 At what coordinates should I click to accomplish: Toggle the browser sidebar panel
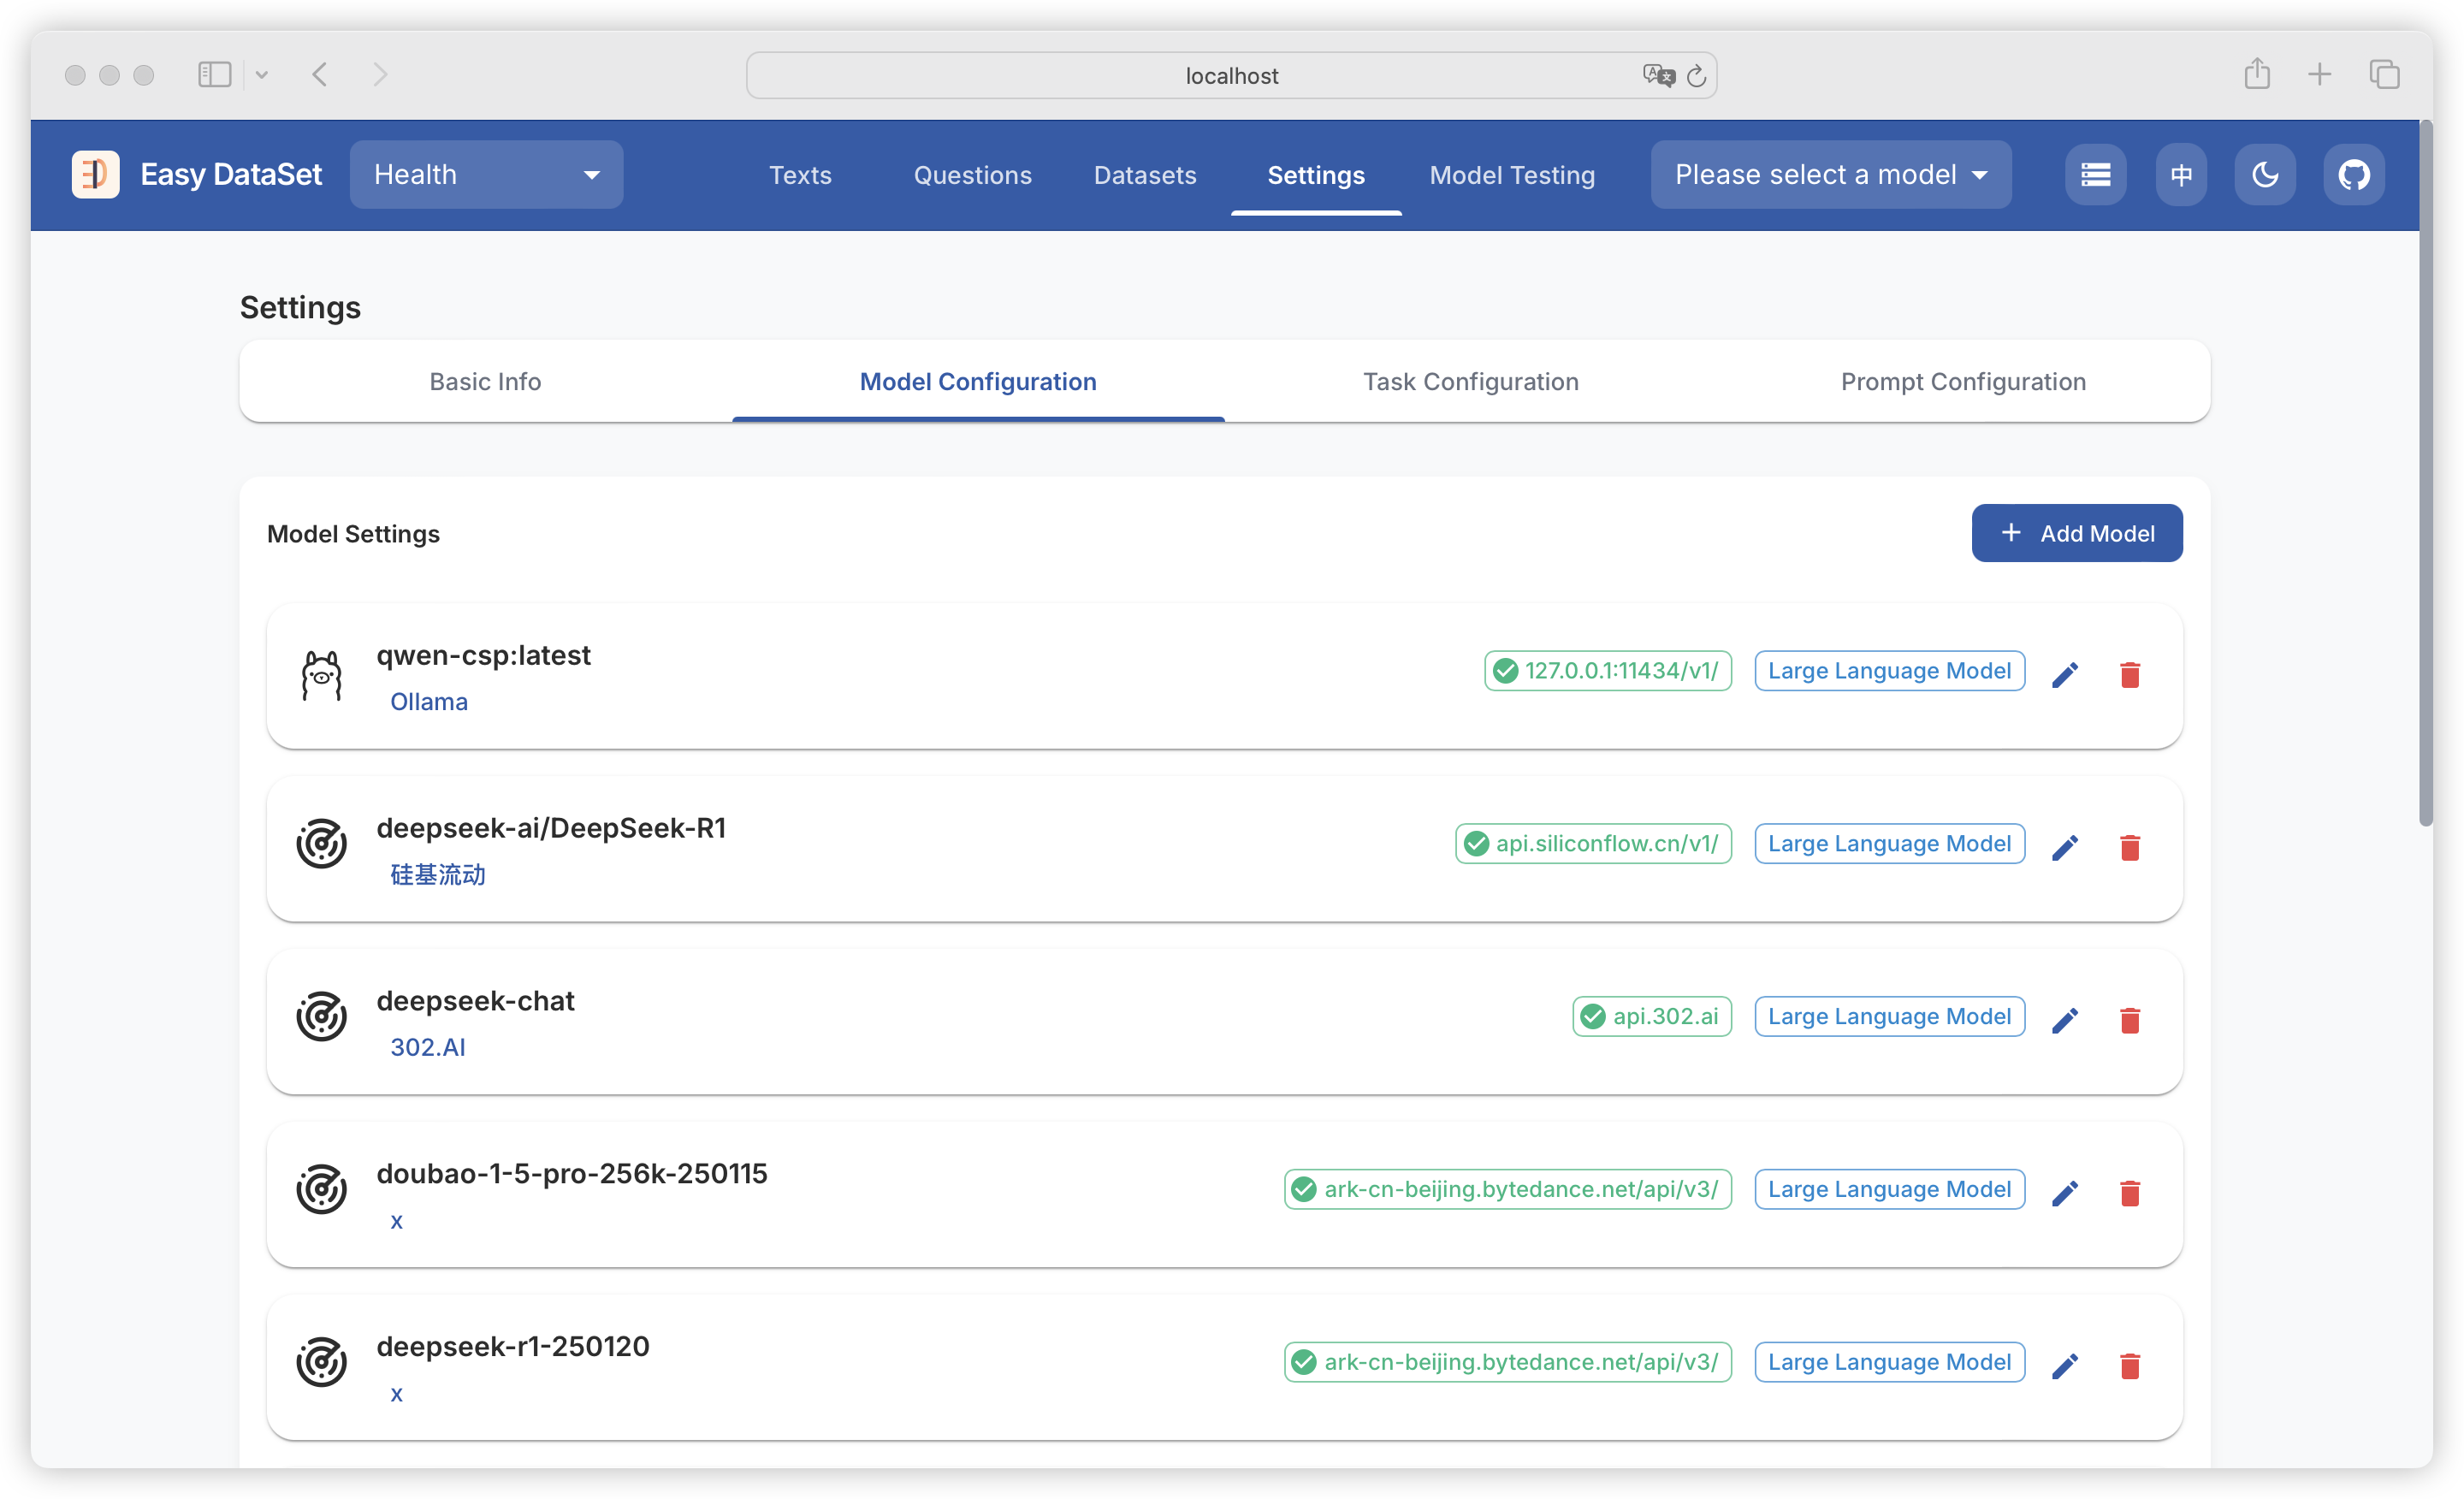tap(214, 75)
